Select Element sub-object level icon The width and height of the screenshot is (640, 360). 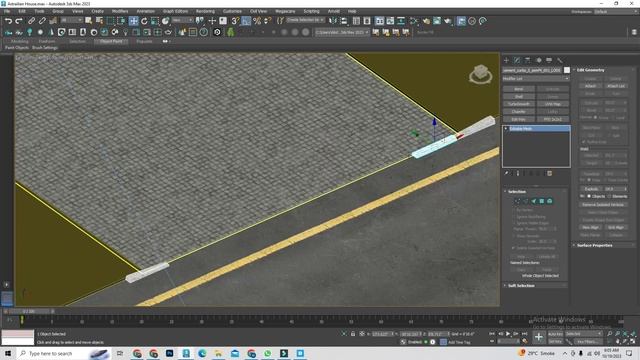coord(550,201)
